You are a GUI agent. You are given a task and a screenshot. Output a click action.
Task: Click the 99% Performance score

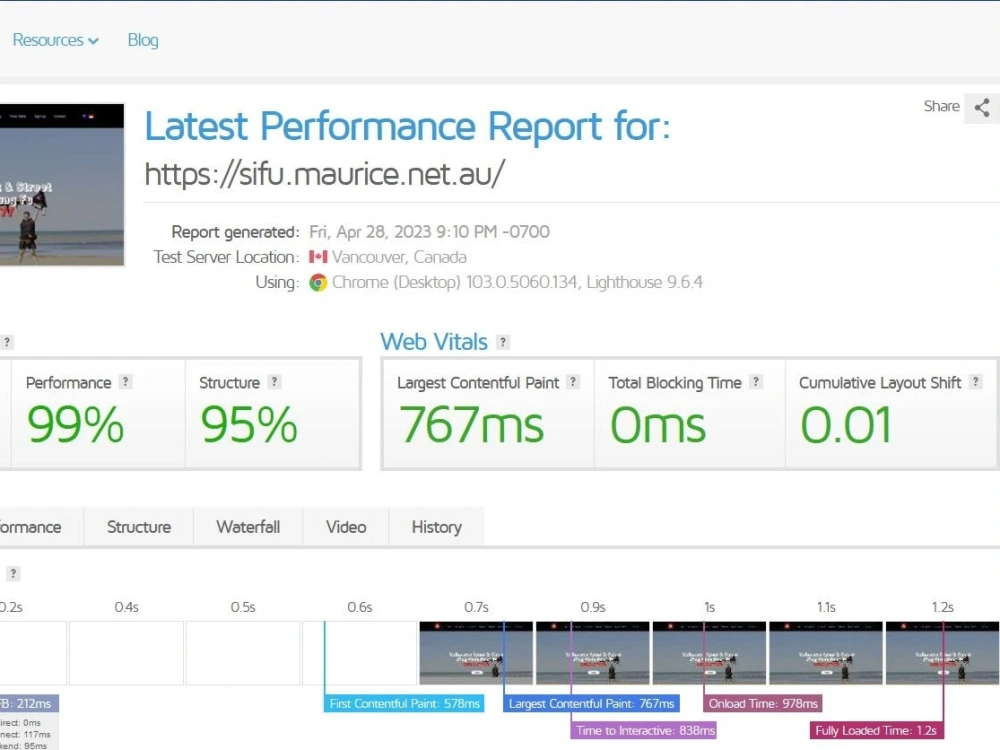click(x=75, y=425)
